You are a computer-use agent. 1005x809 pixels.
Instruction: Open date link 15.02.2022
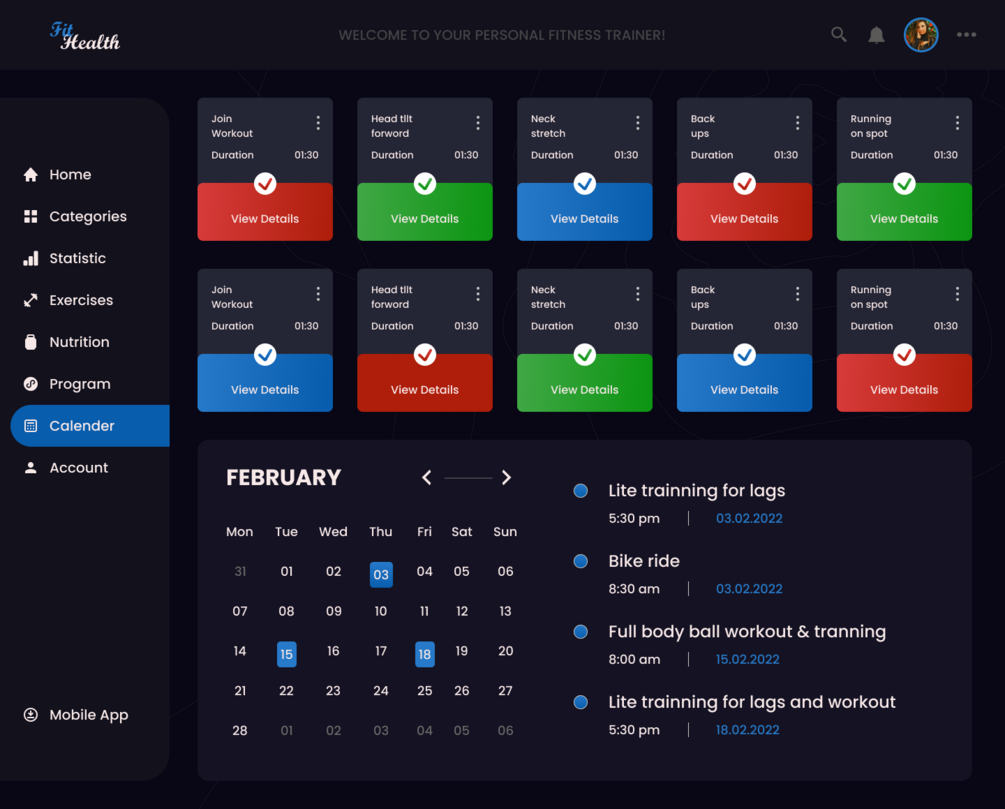[x=747, y=660]
